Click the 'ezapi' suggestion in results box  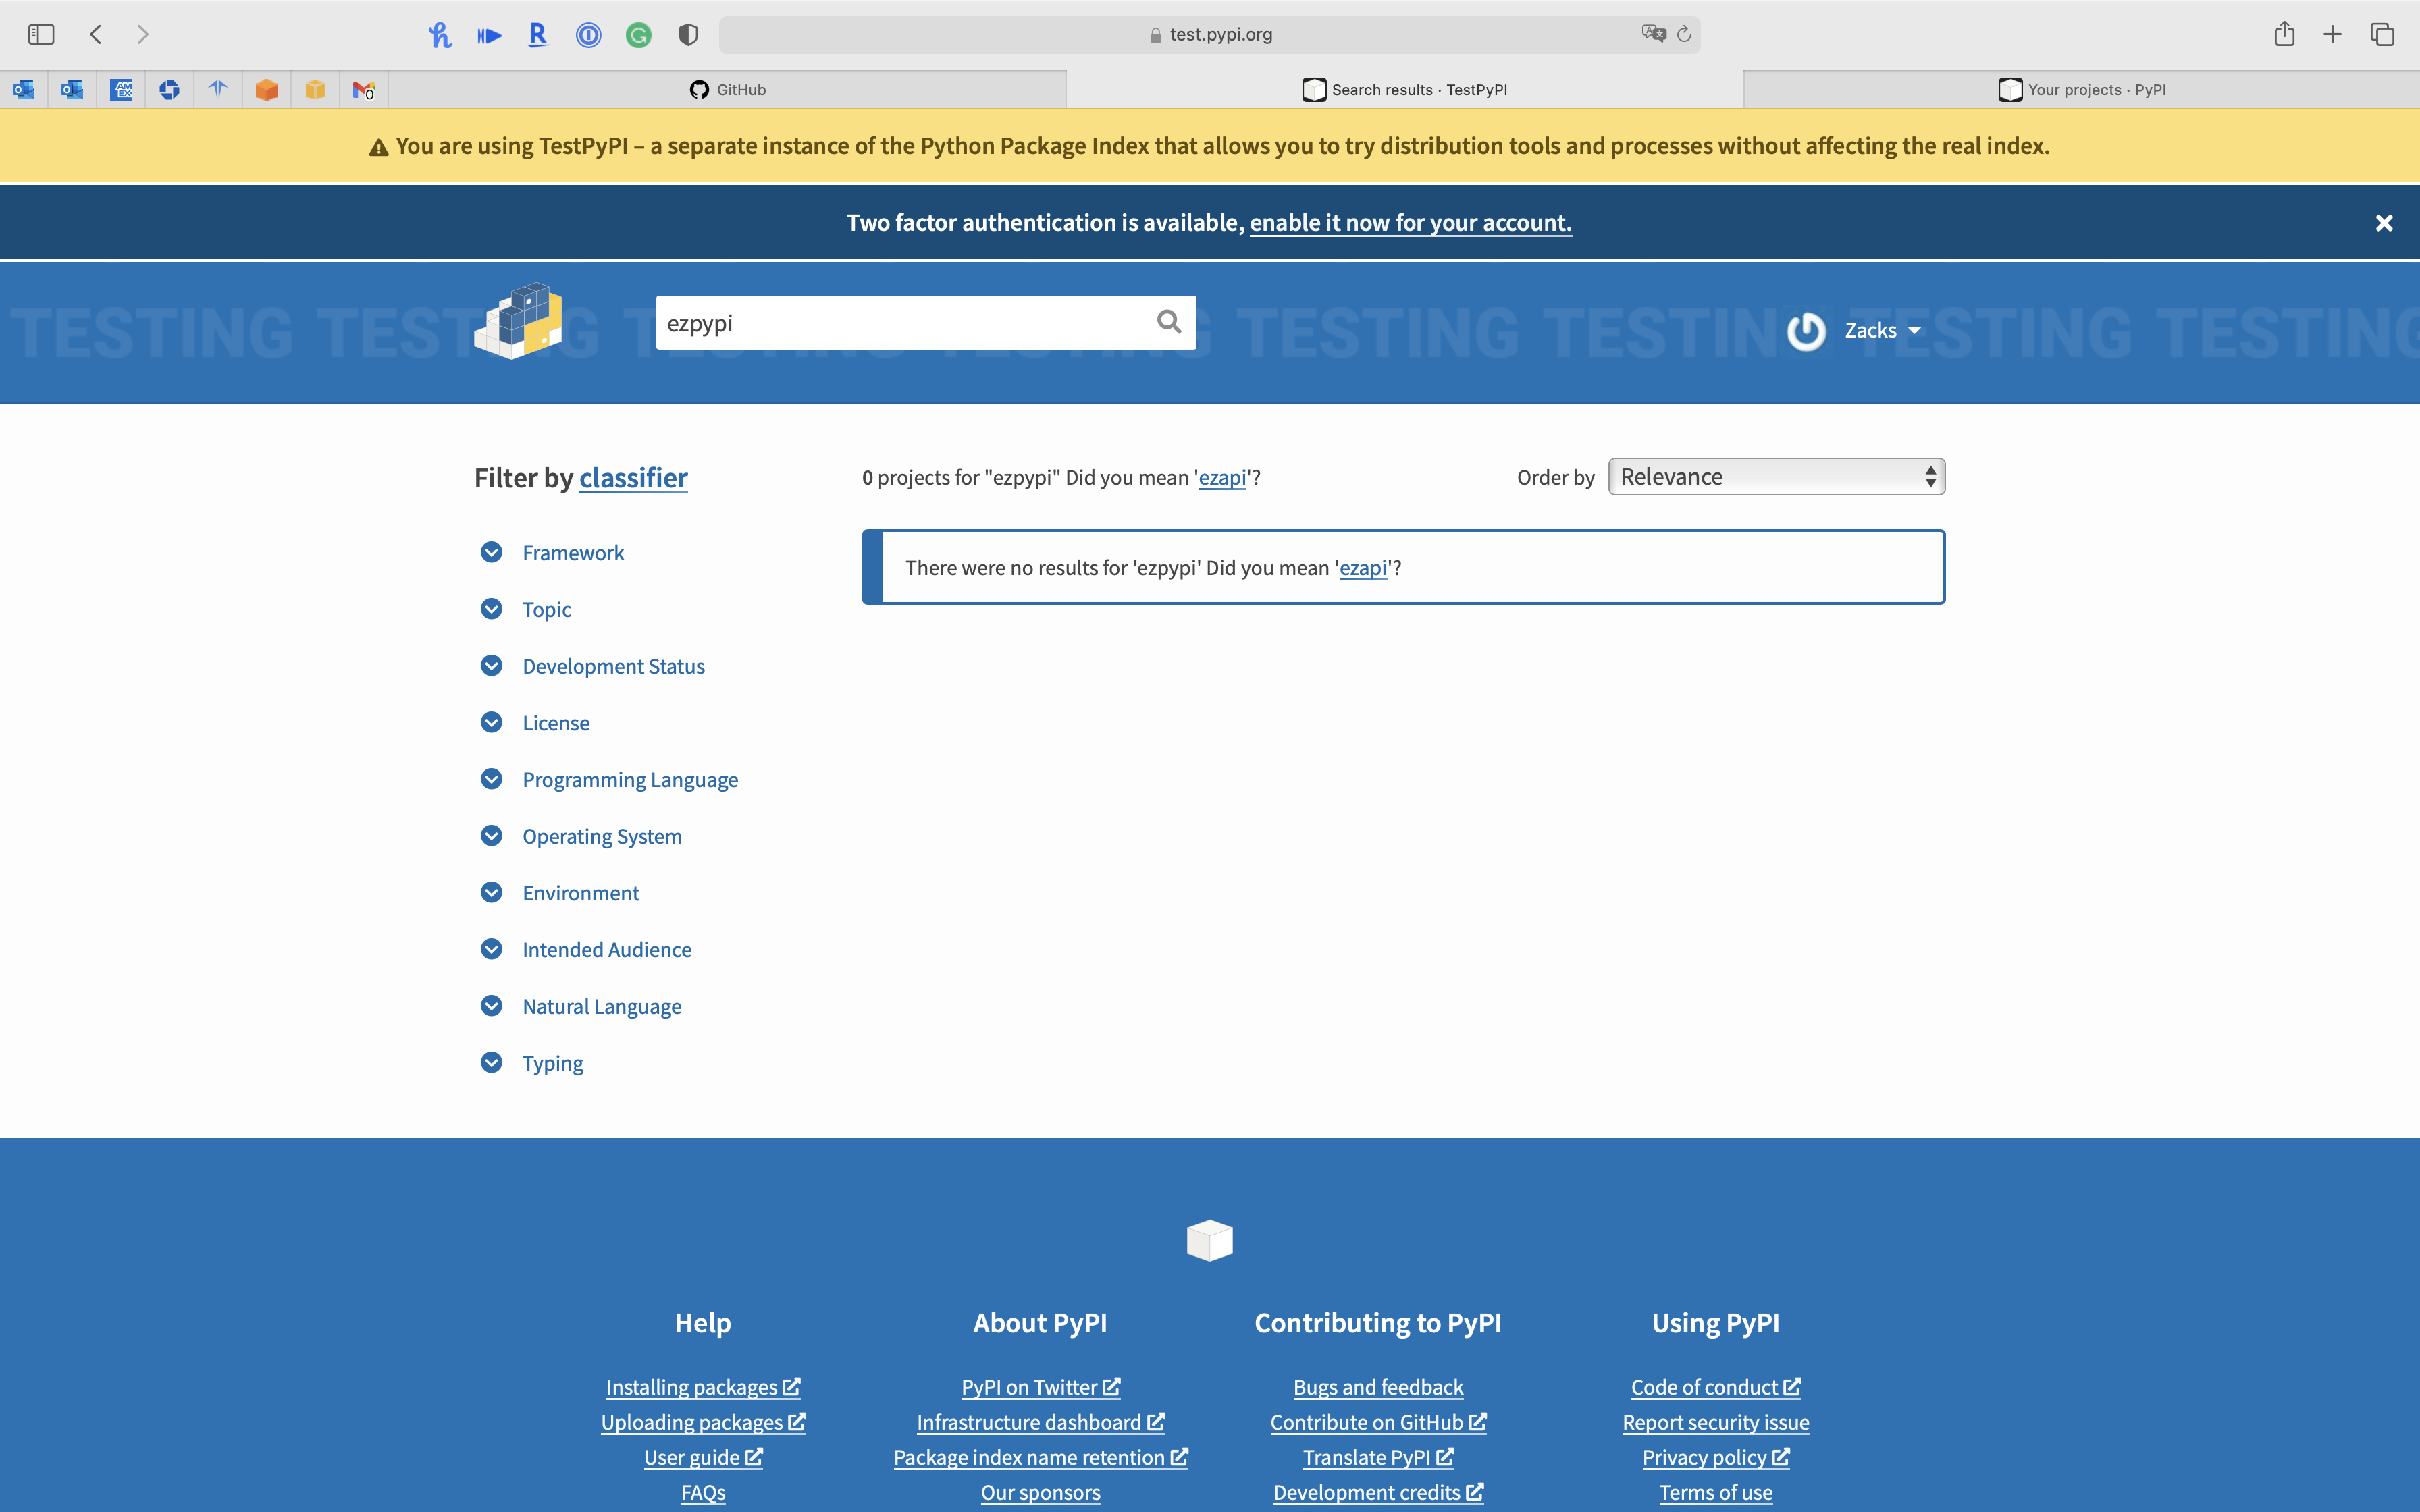click(x=1362, y=568)
